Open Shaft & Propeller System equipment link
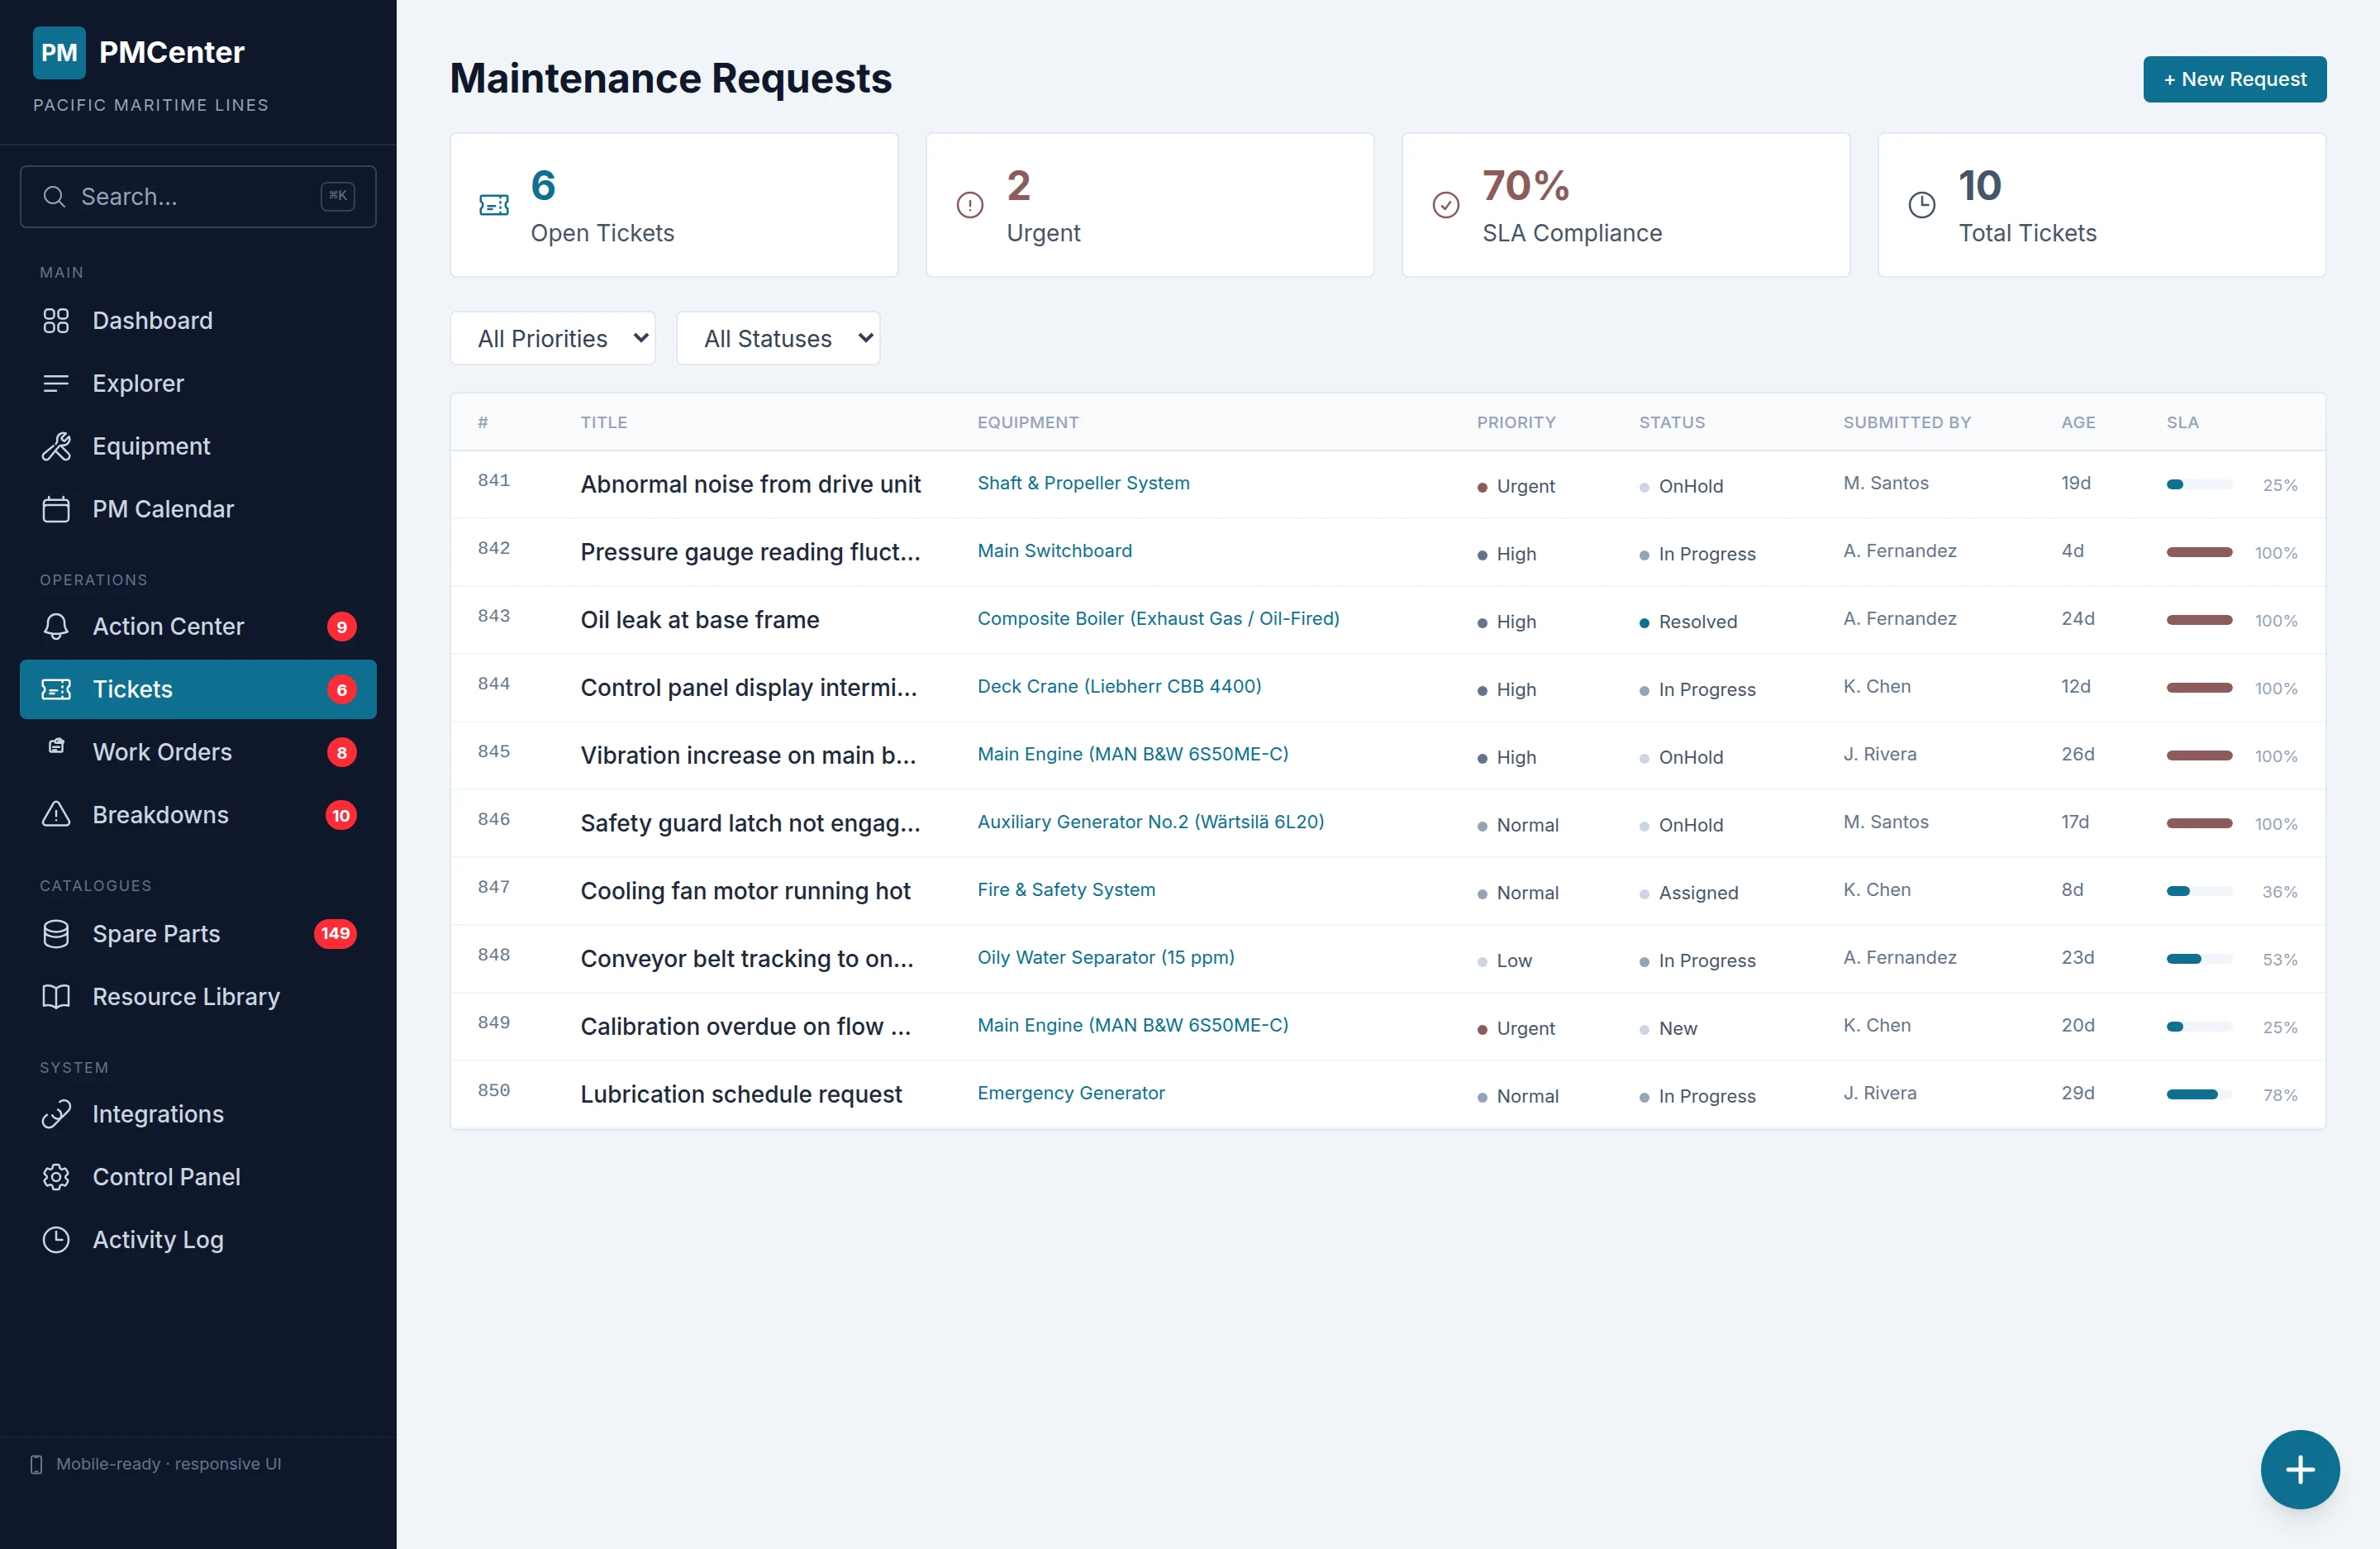 pyautogui.click(x=1083, y=483)
